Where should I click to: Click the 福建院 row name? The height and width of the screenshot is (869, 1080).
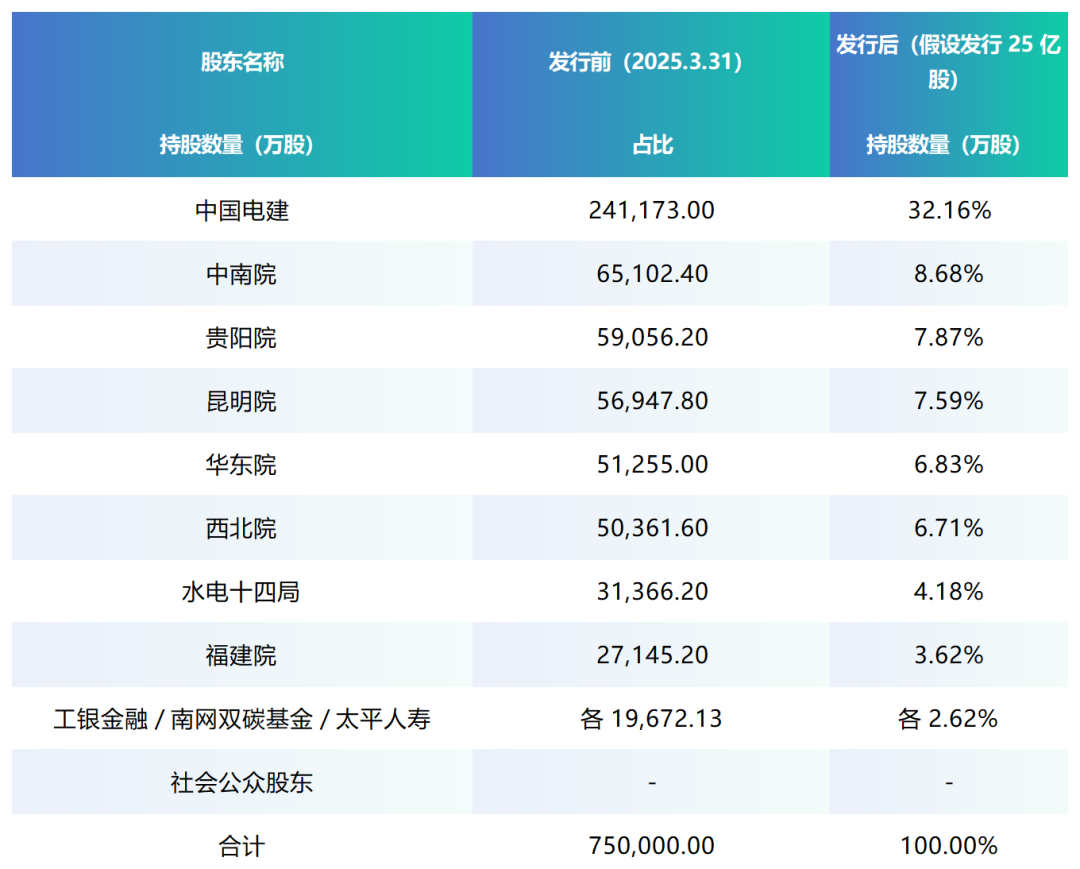click(x=242, y=655)
